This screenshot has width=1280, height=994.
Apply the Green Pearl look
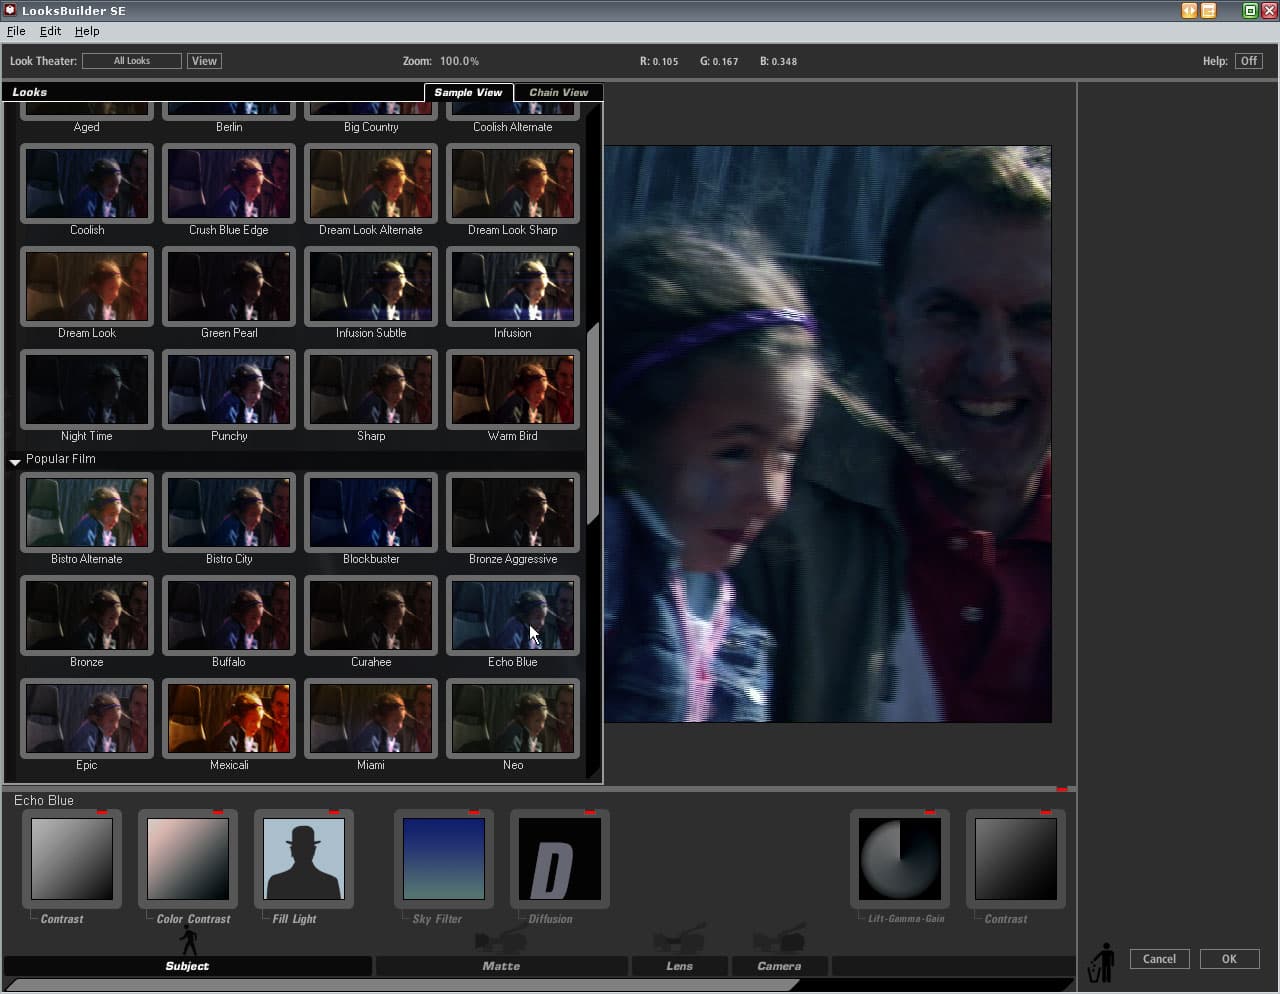[229, 287]
